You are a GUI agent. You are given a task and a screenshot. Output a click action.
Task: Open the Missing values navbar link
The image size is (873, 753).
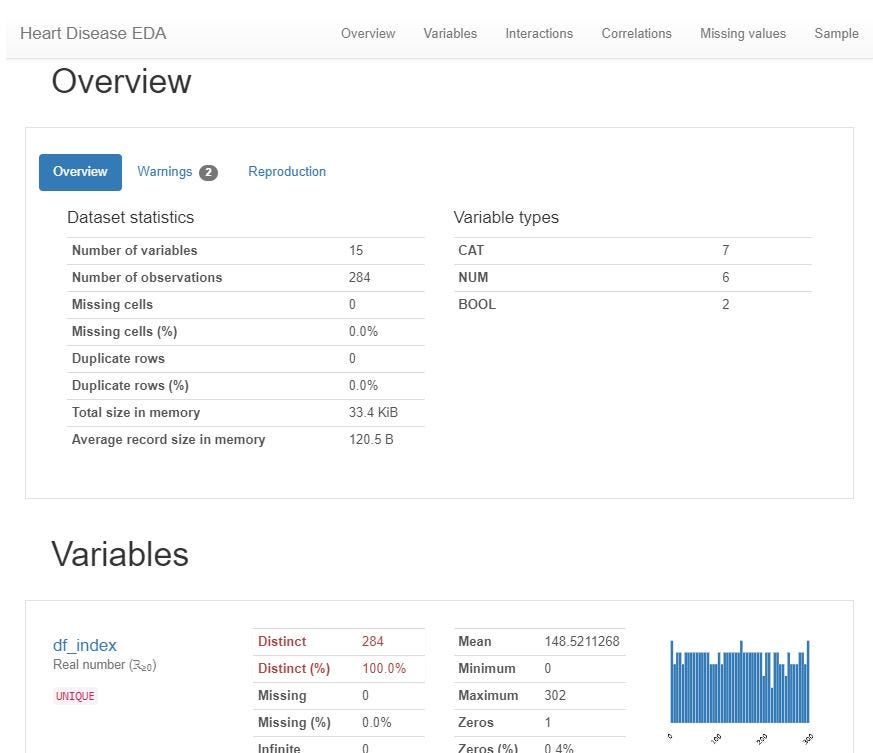[742, 33]
